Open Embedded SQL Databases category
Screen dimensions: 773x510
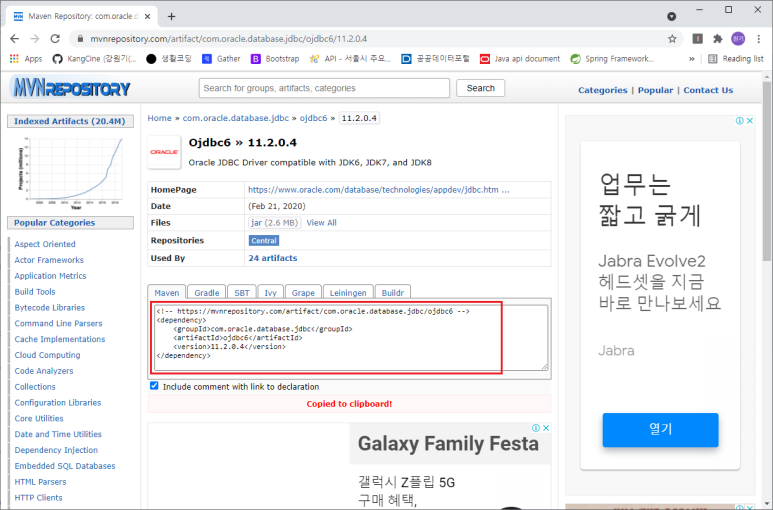pos(65,466)
